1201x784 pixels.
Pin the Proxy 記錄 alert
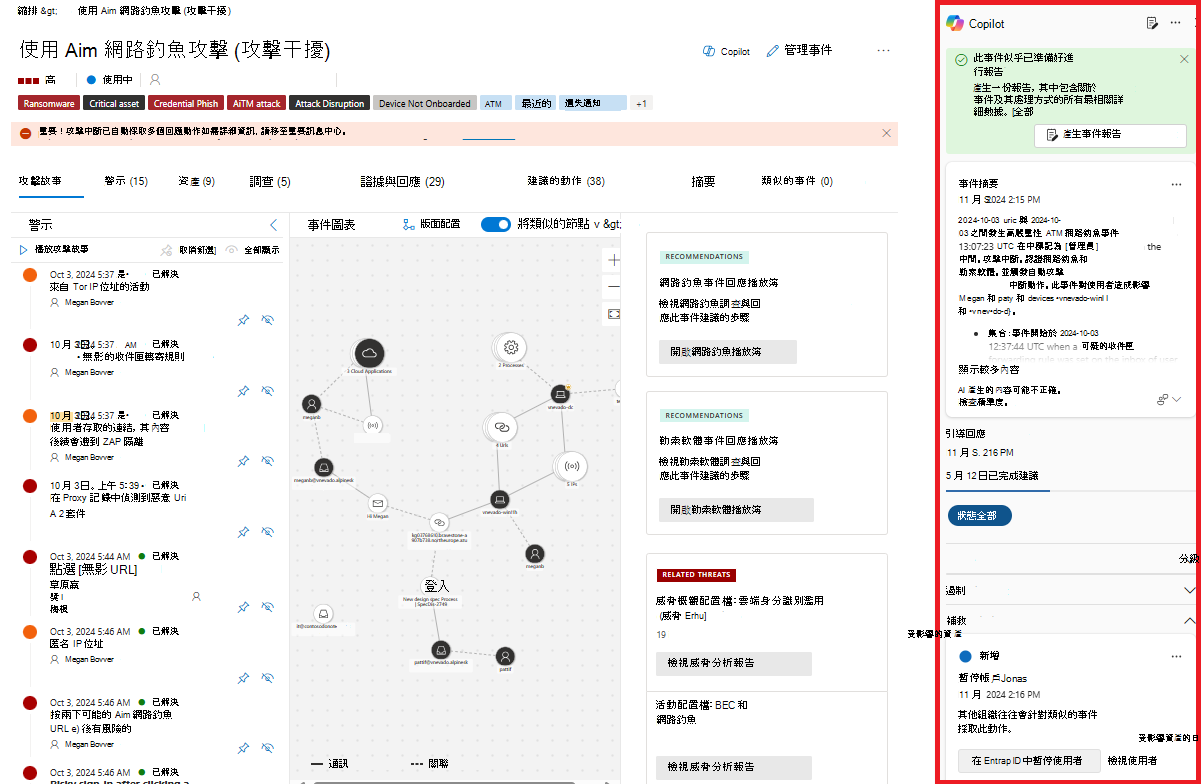pos(243,533)
